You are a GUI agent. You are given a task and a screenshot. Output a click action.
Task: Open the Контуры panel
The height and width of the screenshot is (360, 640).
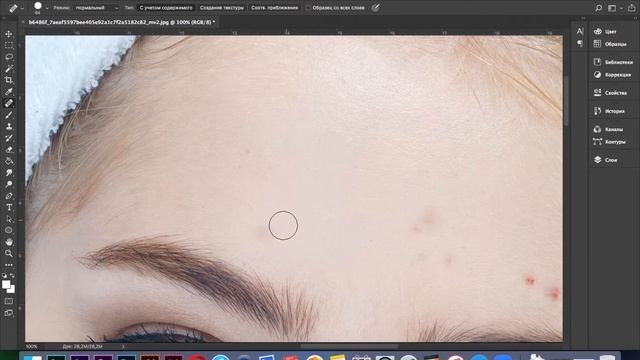(x=609, y=142)
